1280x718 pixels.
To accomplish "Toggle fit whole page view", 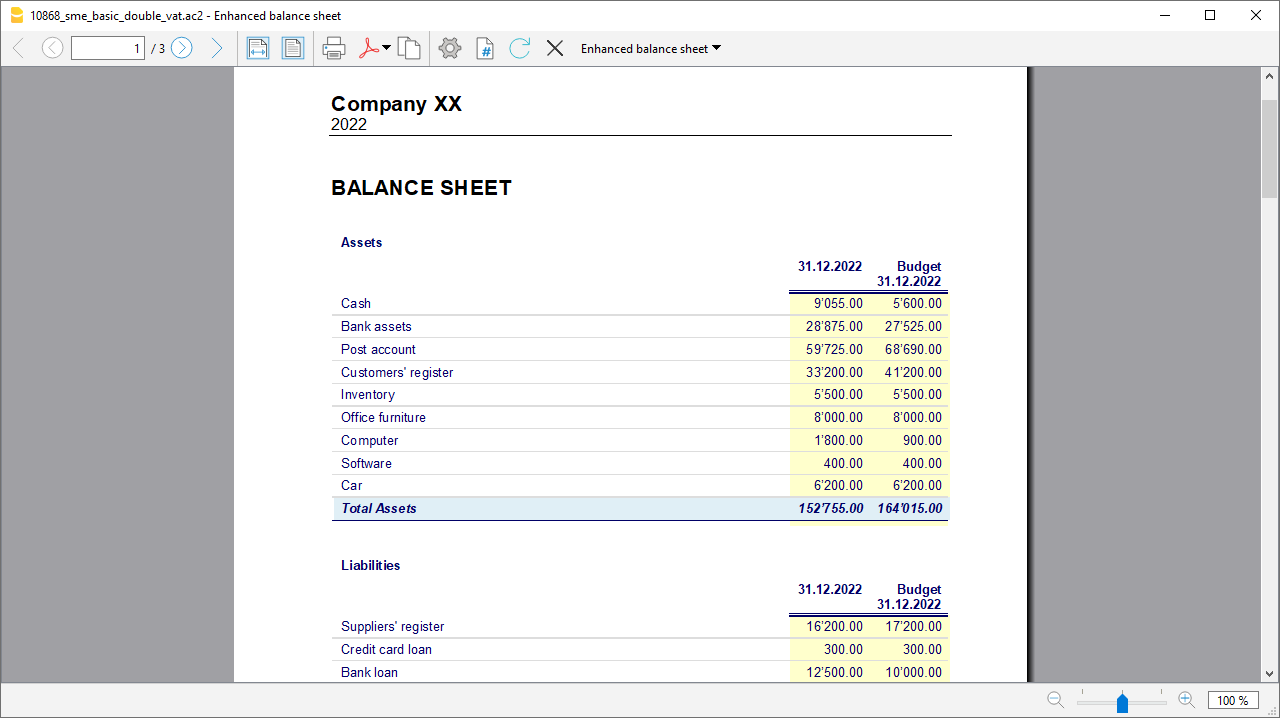I will pos(293,48).
